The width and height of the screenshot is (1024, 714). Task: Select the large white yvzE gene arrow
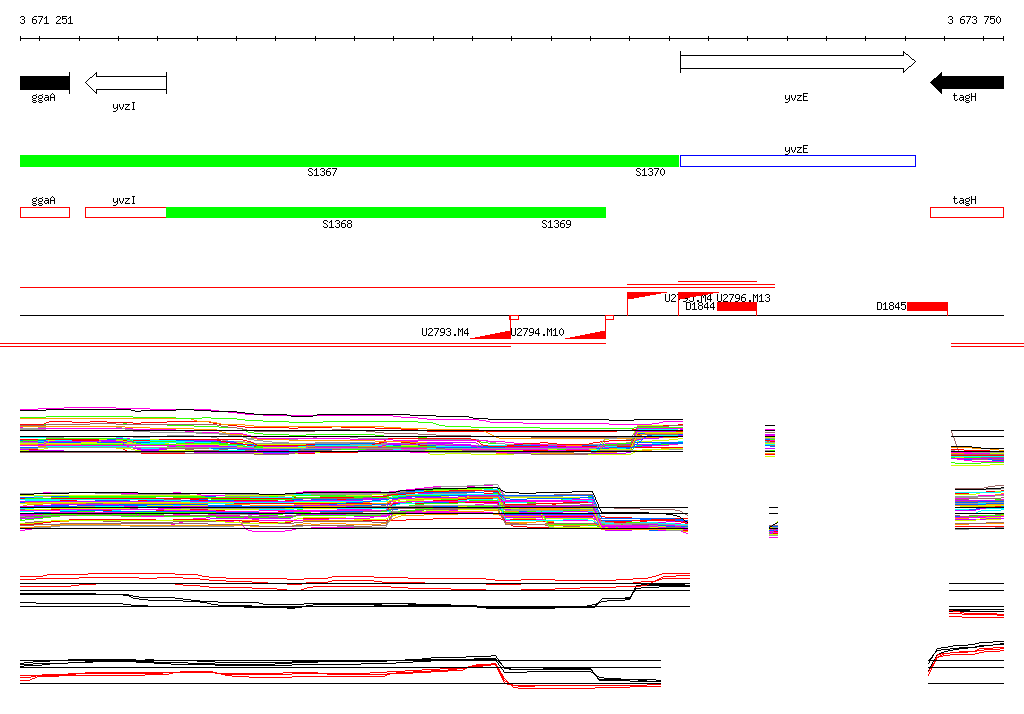[798, 62]
